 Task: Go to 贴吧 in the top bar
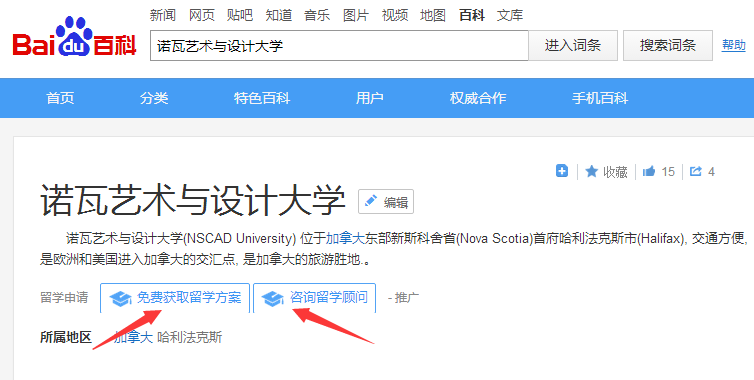(239, 15)
